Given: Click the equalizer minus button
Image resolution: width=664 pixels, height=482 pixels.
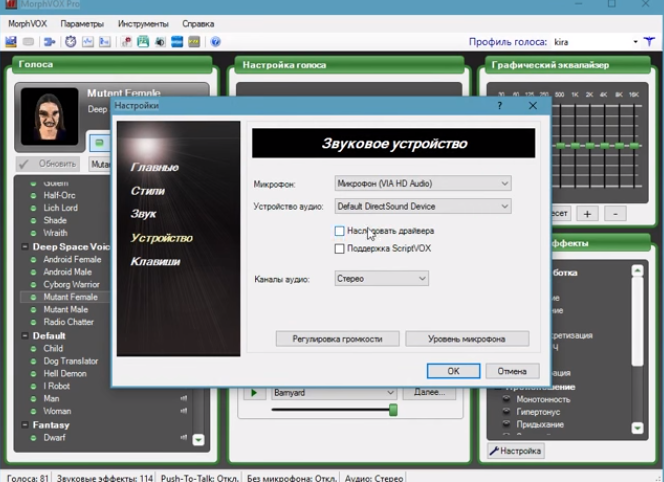Looking at the screenshot, I should [x=615, y=214].
